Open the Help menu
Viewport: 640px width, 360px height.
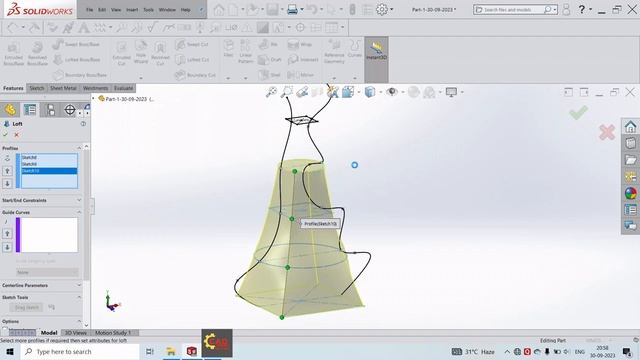[185, 9]
